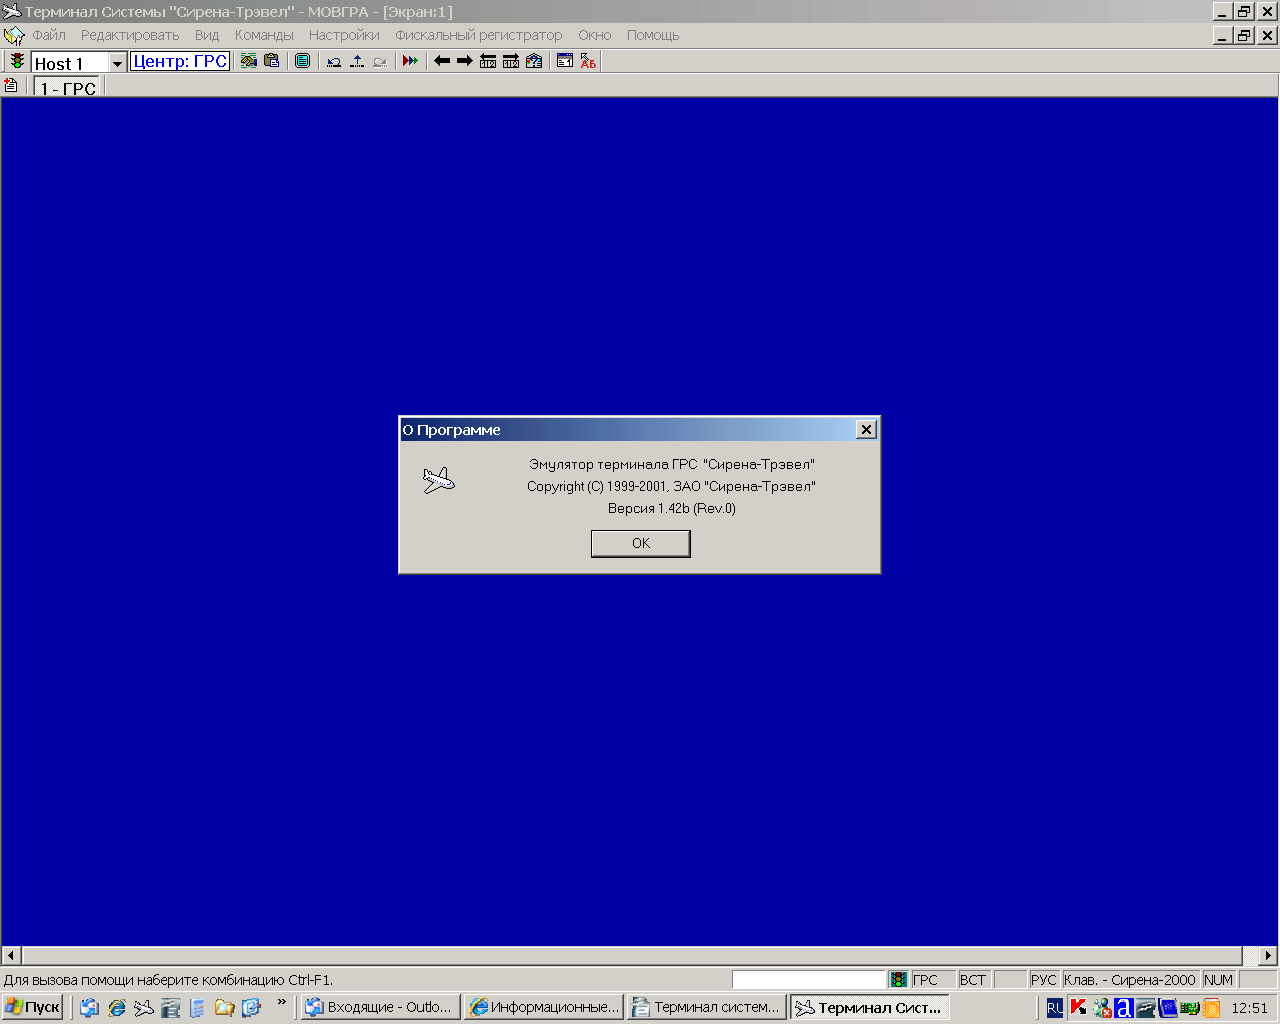Click the airplane icon in quick launch

coord(144,1008)
